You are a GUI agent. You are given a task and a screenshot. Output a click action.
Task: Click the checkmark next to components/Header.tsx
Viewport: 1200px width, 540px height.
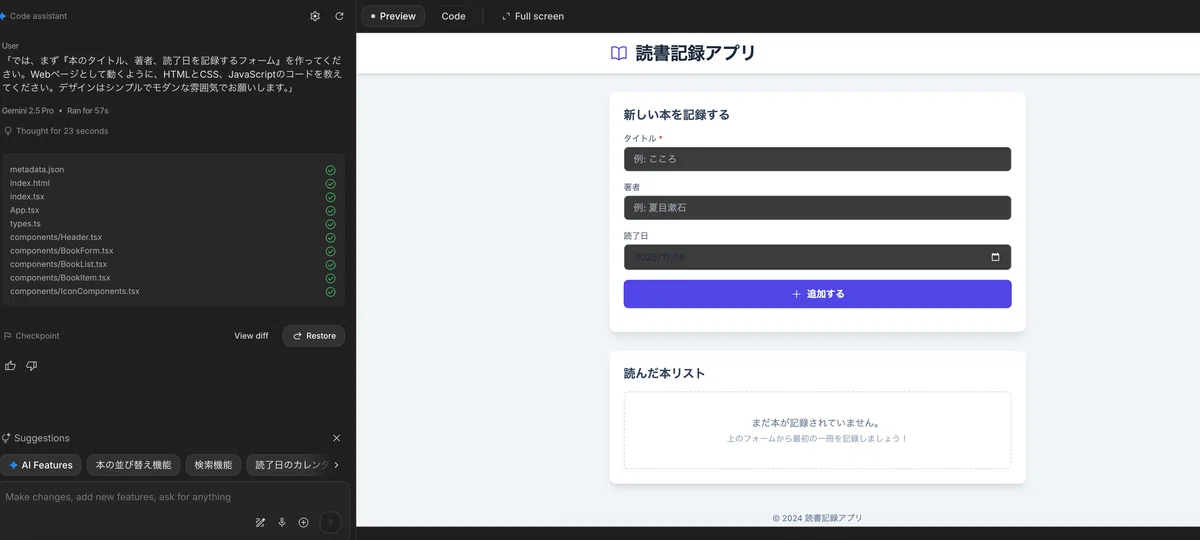point(330,237)
